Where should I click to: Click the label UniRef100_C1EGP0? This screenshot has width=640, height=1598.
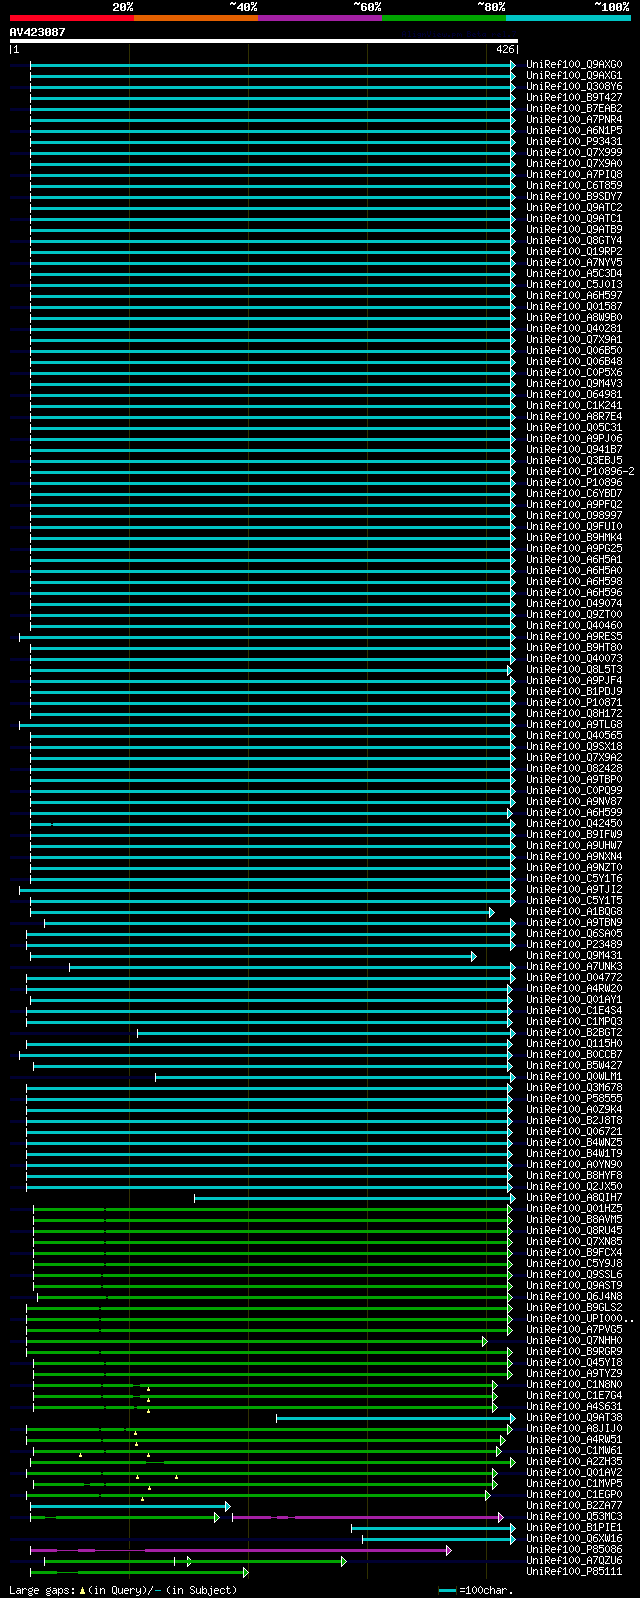point(574,1495)
